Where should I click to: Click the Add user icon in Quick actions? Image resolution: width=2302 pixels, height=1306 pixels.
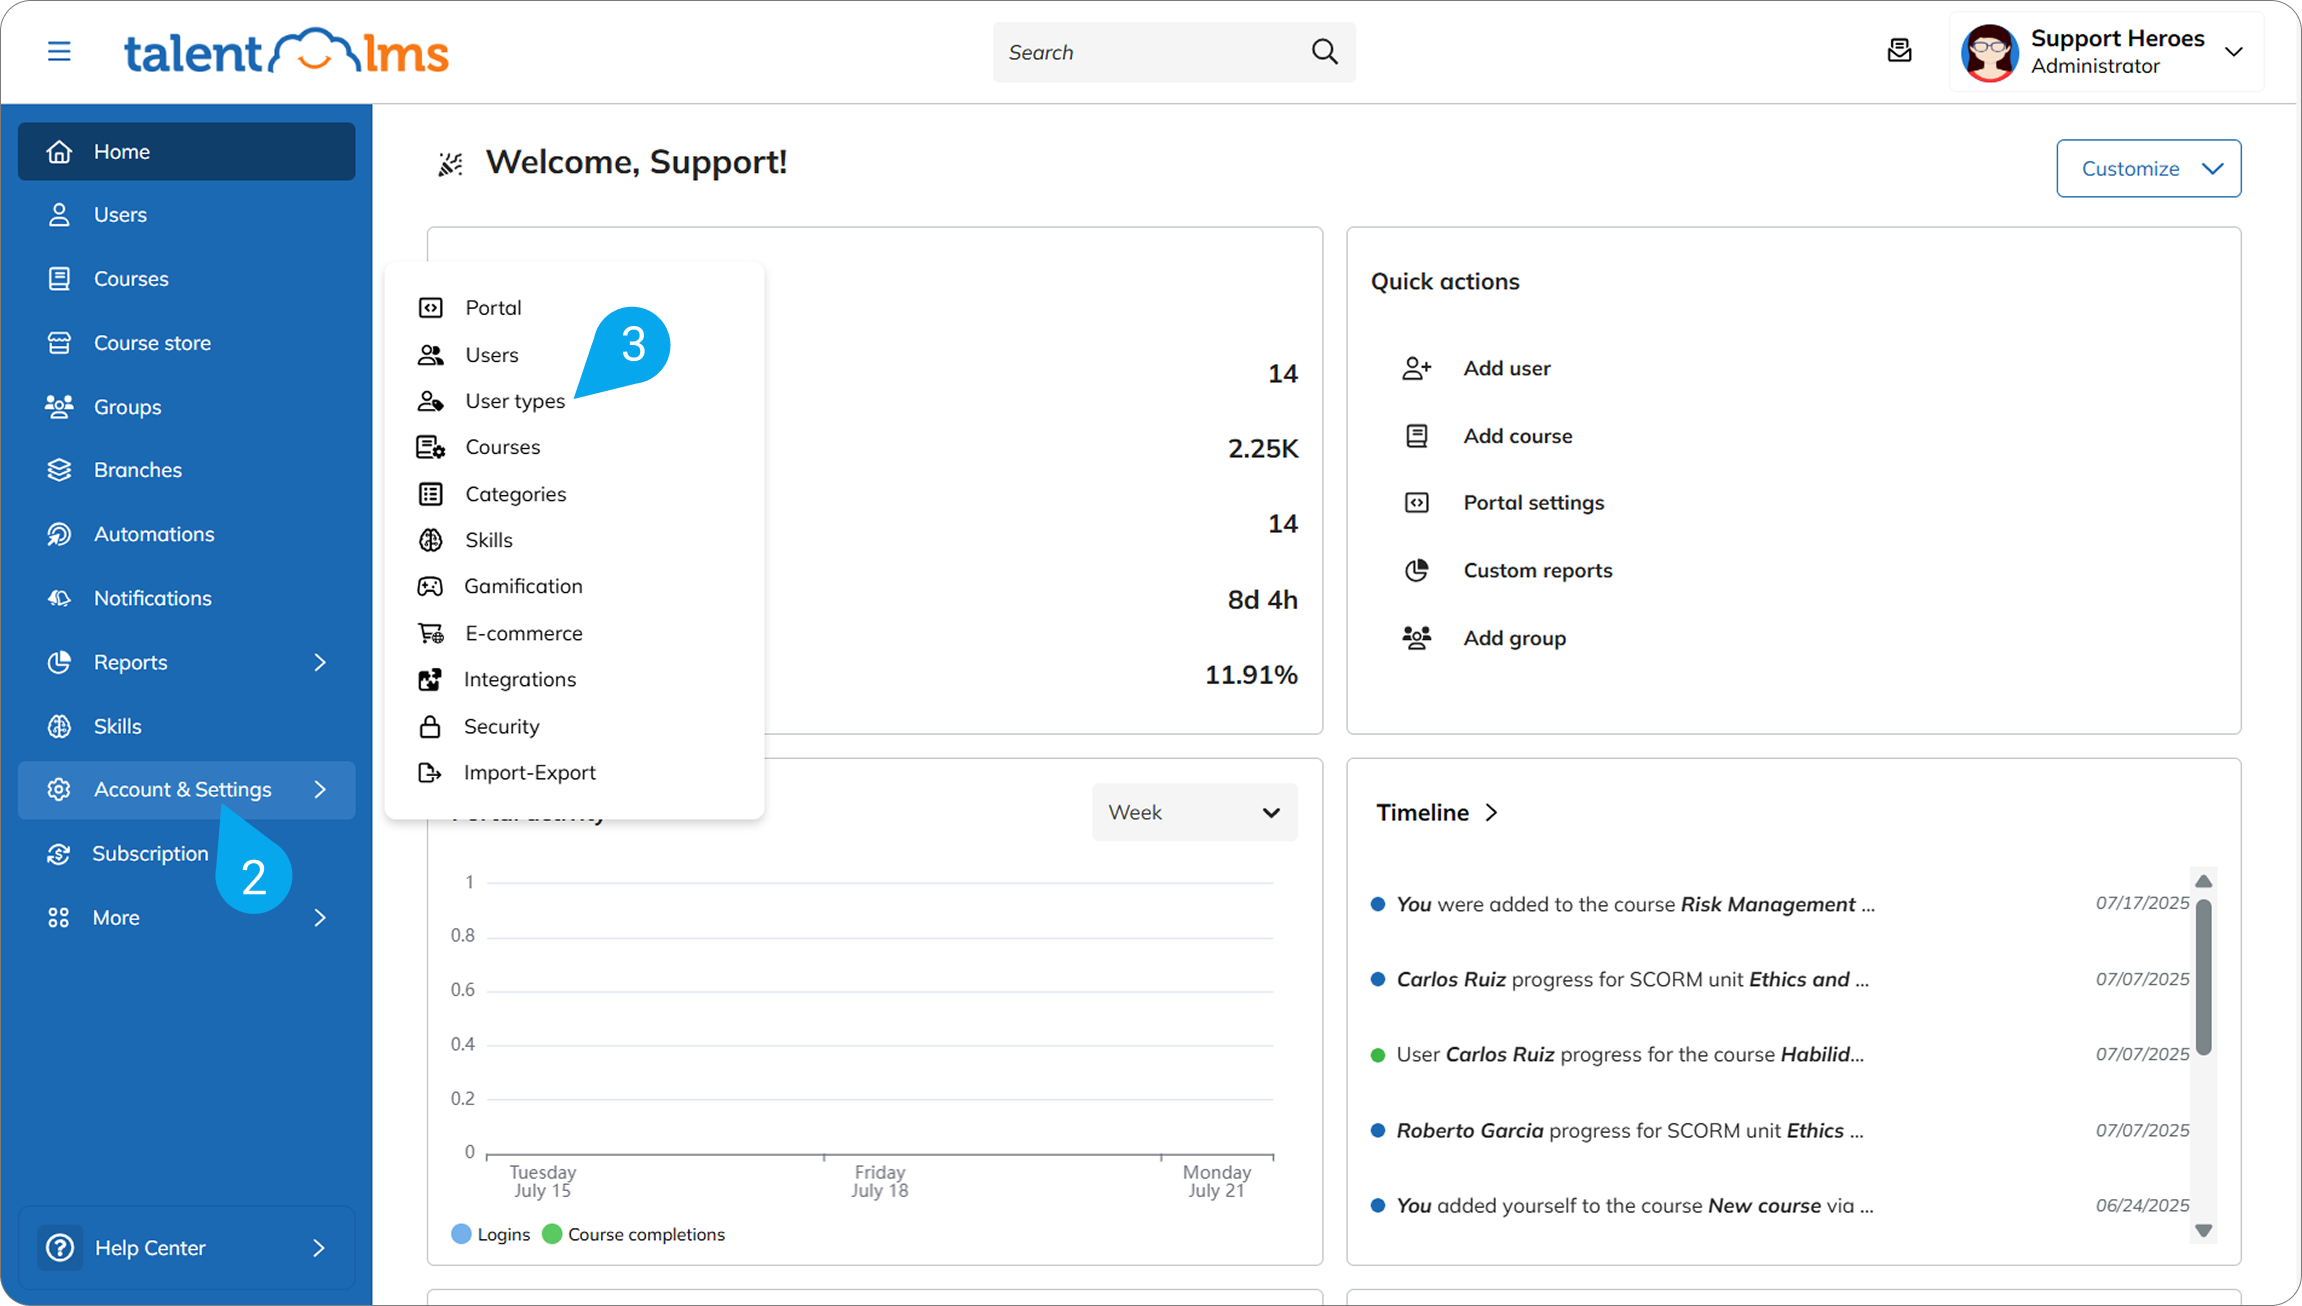(1417, 368)
